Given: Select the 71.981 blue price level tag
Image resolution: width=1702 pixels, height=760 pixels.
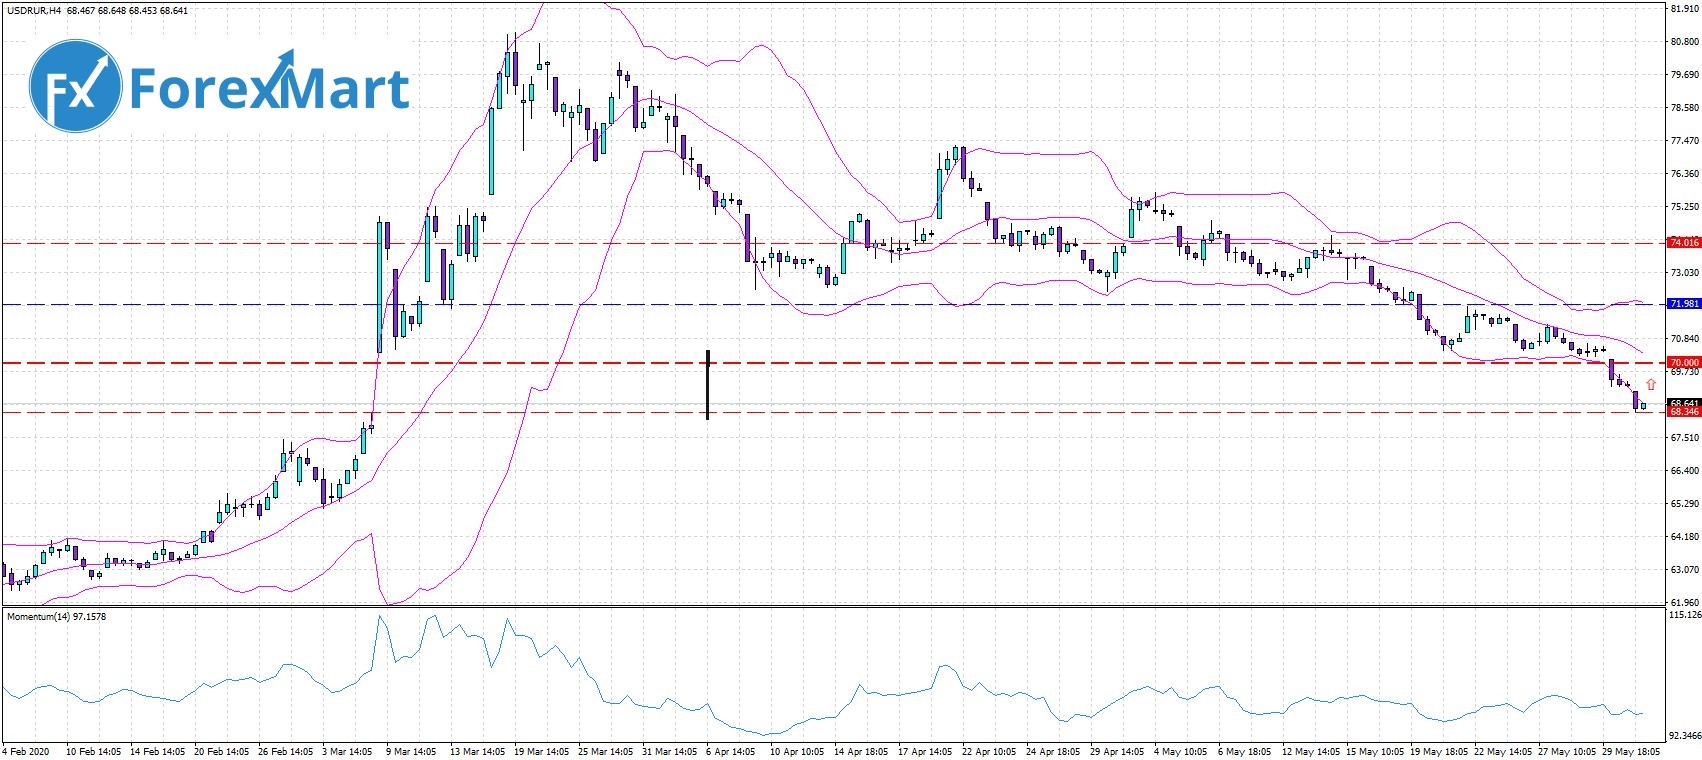Looking at the screenshot, I should pos(1684,304).
